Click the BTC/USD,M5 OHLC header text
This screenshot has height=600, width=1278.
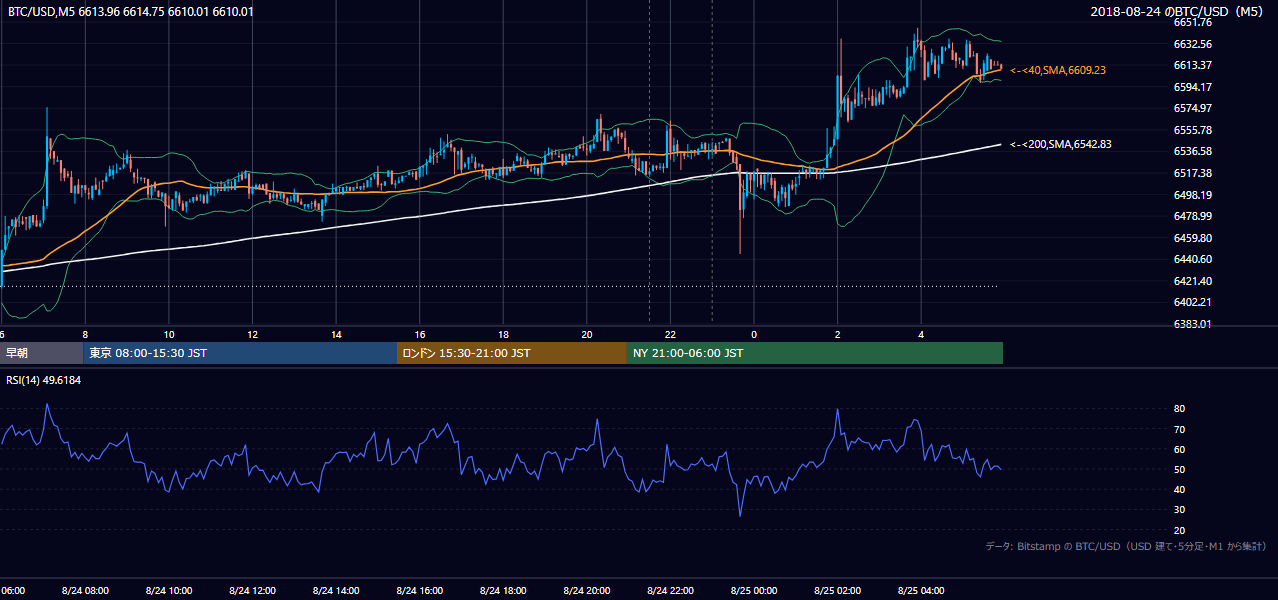(130, 12)
